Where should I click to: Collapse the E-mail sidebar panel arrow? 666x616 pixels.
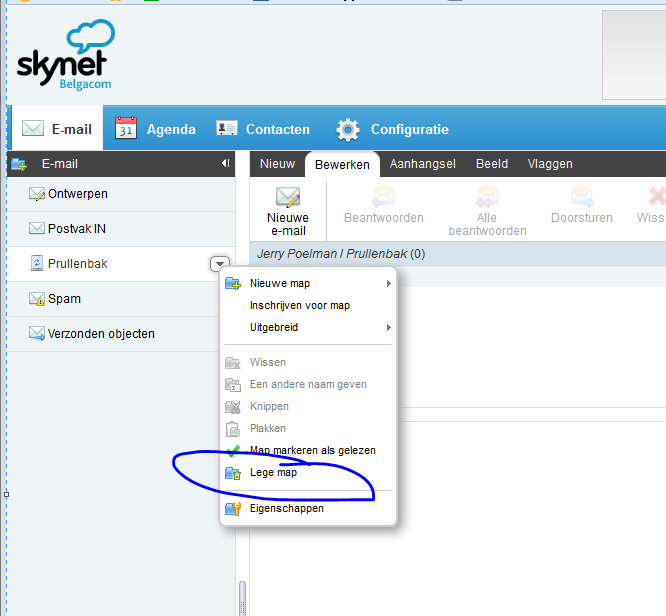coord(225,164)
